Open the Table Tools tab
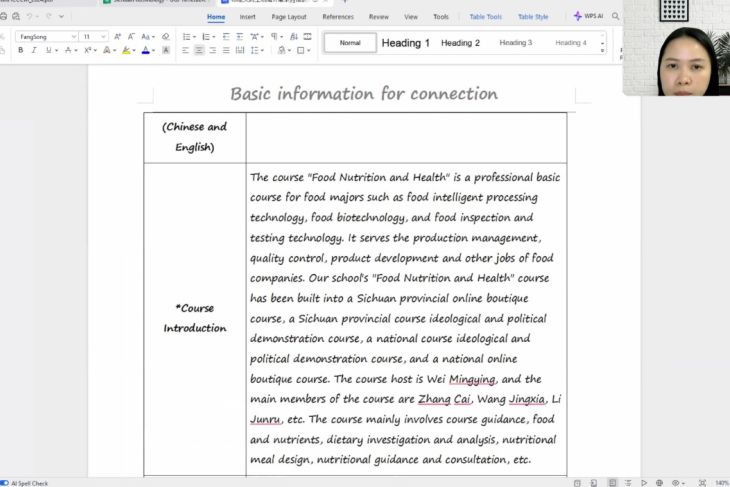The width and height of the screenshot is (730, 487). [486, 17]
